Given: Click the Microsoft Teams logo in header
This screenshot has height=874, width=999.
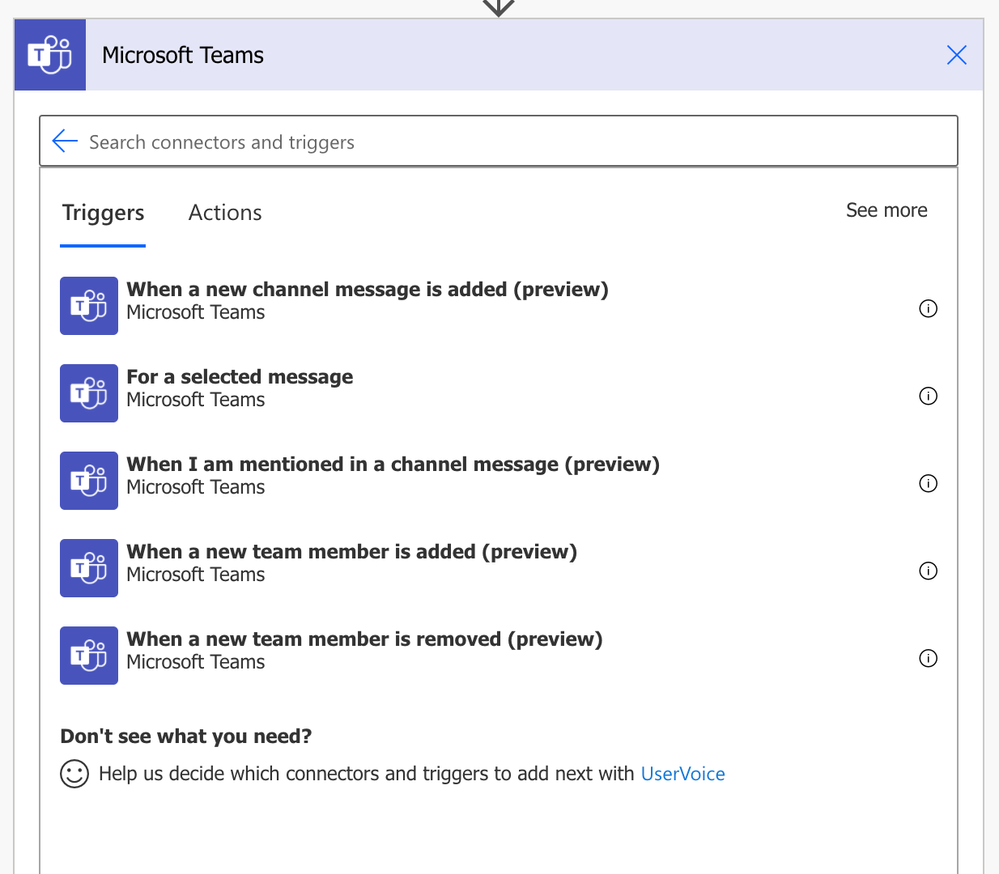Looking at the screenshot, I should coord(50,55).
